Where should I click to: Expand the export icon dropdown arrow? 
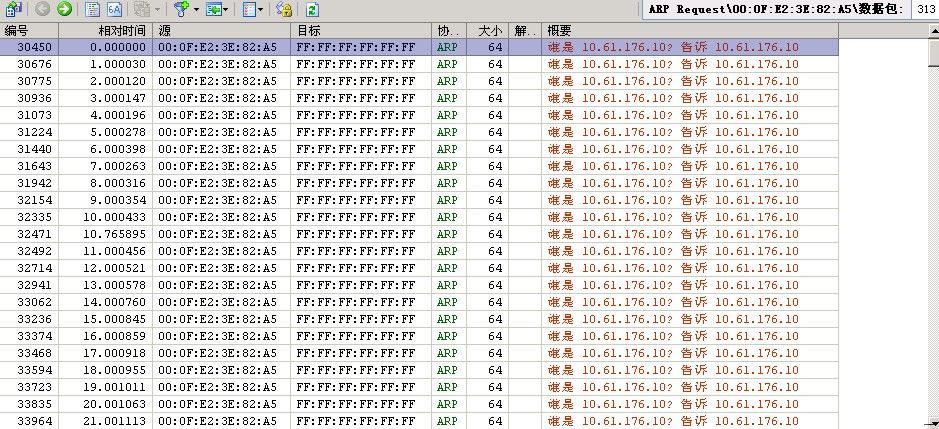click(x=225, y=10)
